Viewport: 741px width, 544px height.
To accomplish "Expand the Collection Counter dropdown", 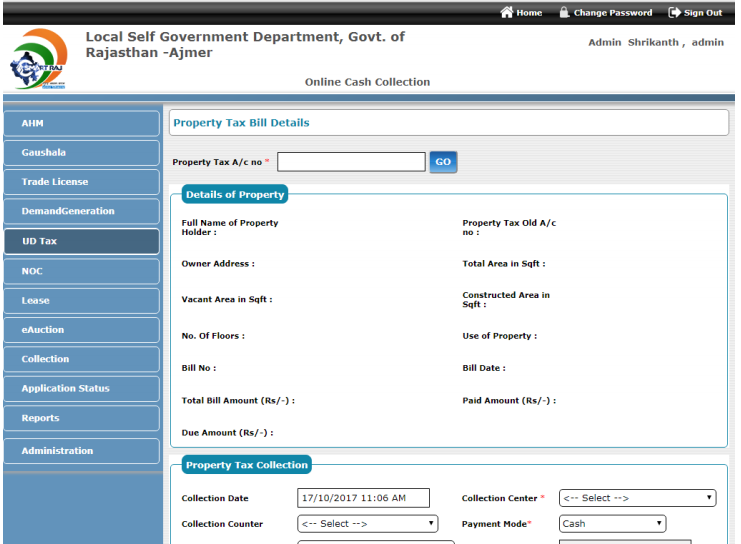I will (x=367, y=524).
